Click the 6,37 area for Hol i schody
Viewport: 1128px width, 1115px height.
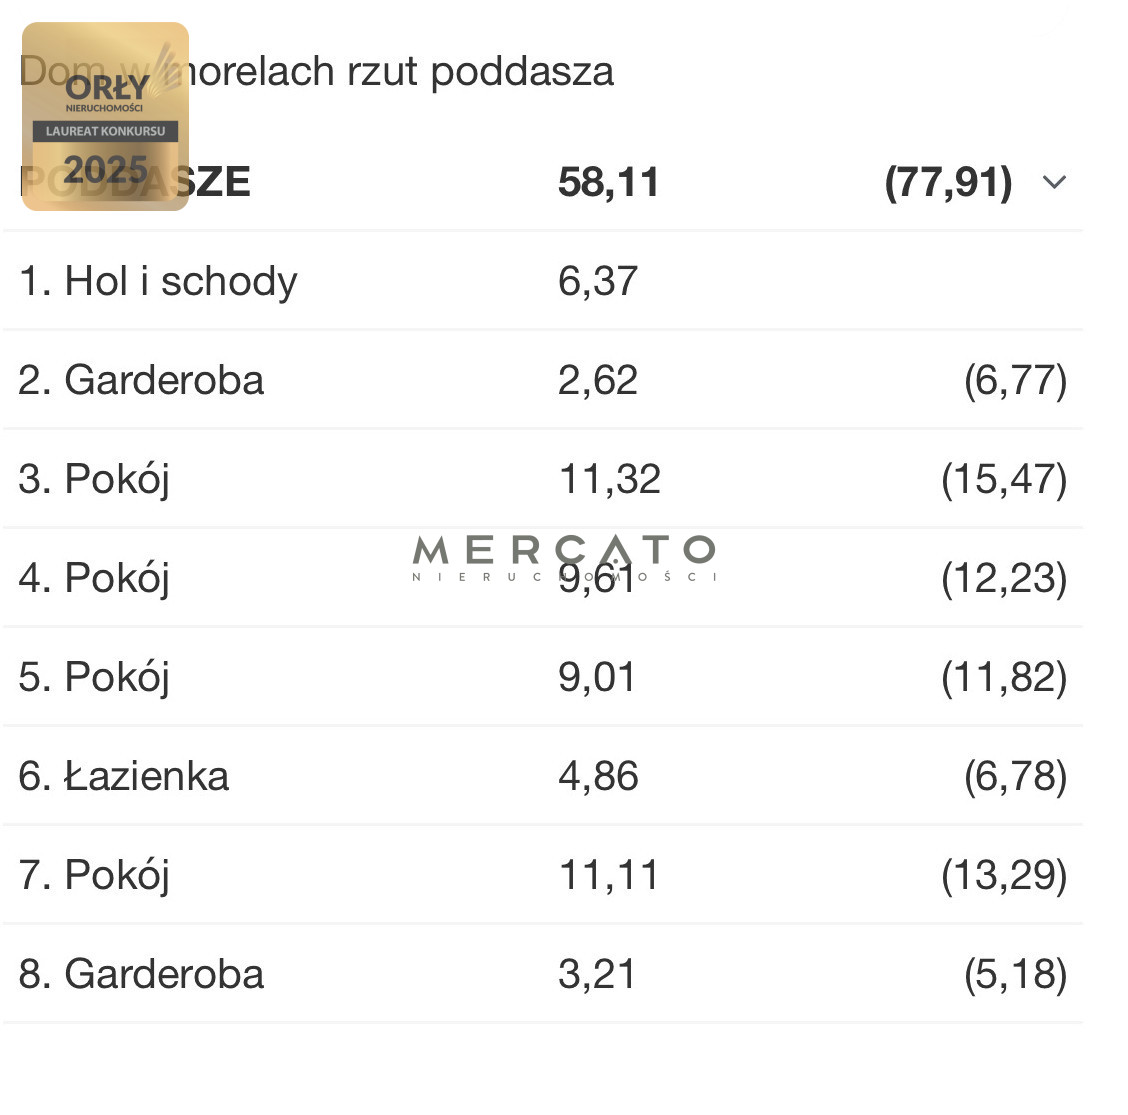(x=598, y=281)
